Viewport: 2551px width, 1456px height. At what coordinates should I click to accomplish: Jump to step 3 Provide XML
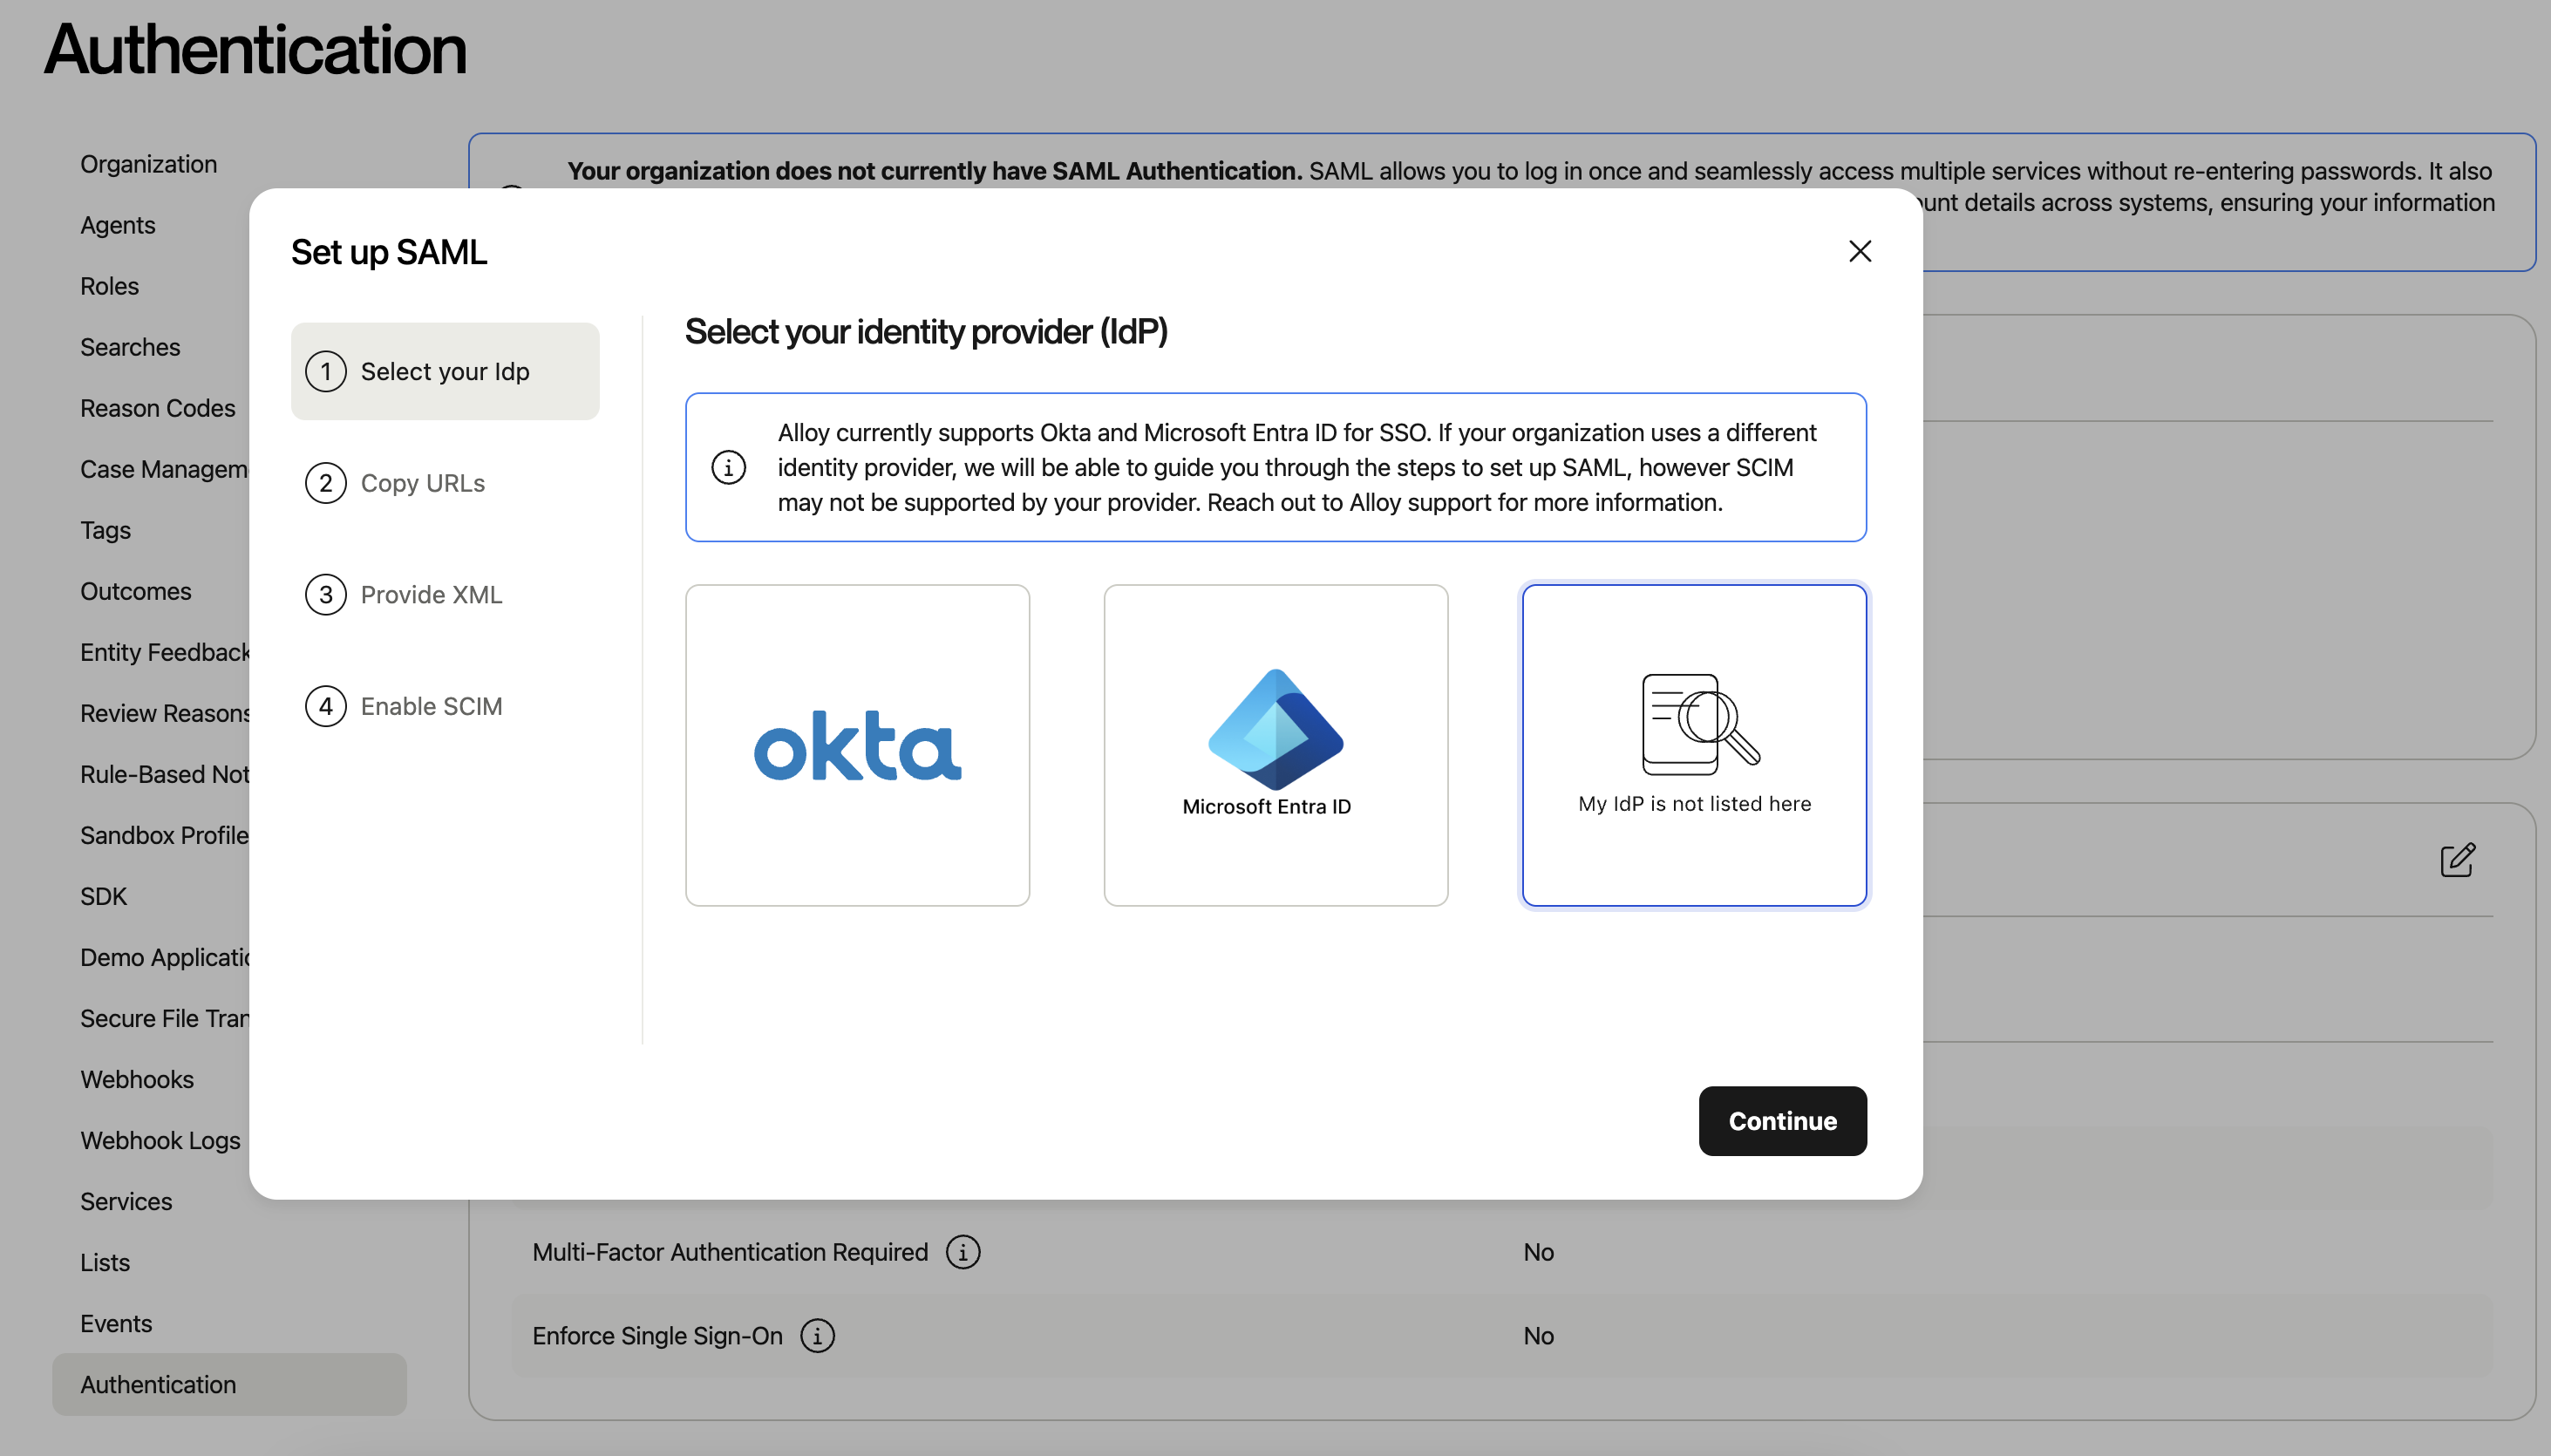(x=430, y=595)
